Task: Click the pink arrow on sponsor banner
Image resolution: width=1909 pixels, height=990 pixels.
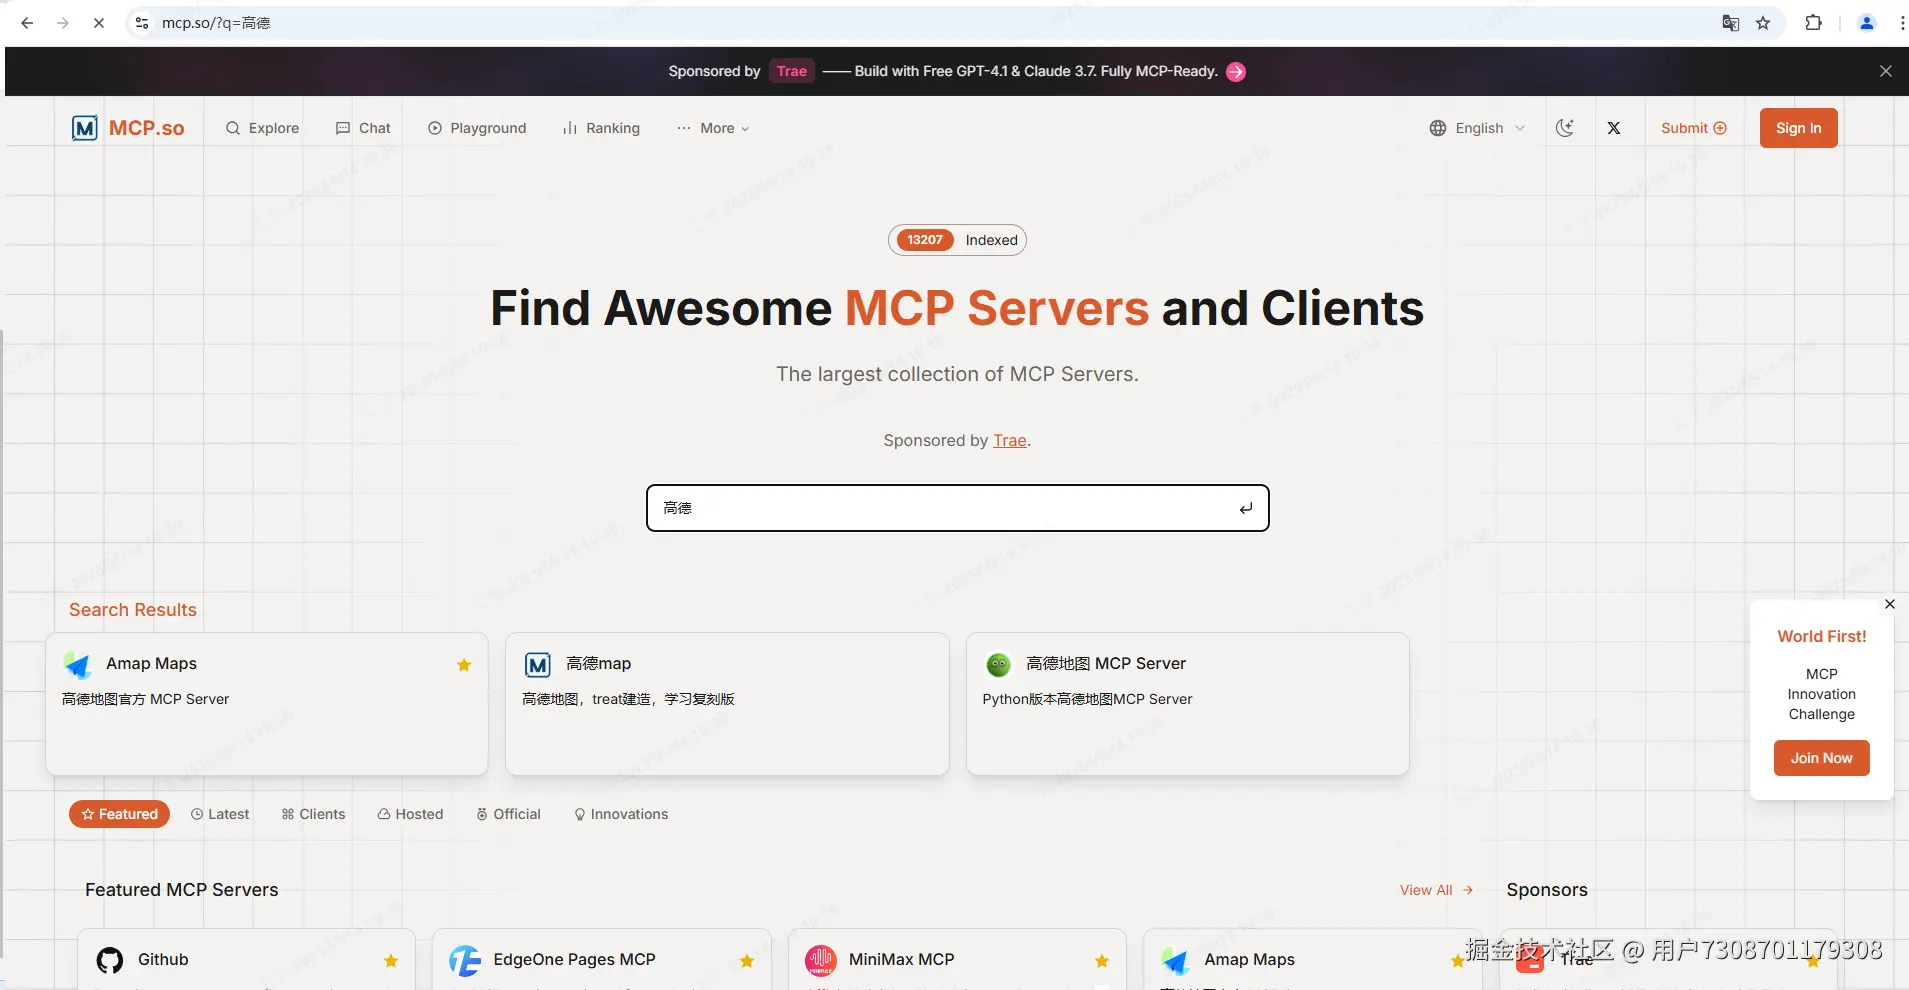Action: [1236, 72]
